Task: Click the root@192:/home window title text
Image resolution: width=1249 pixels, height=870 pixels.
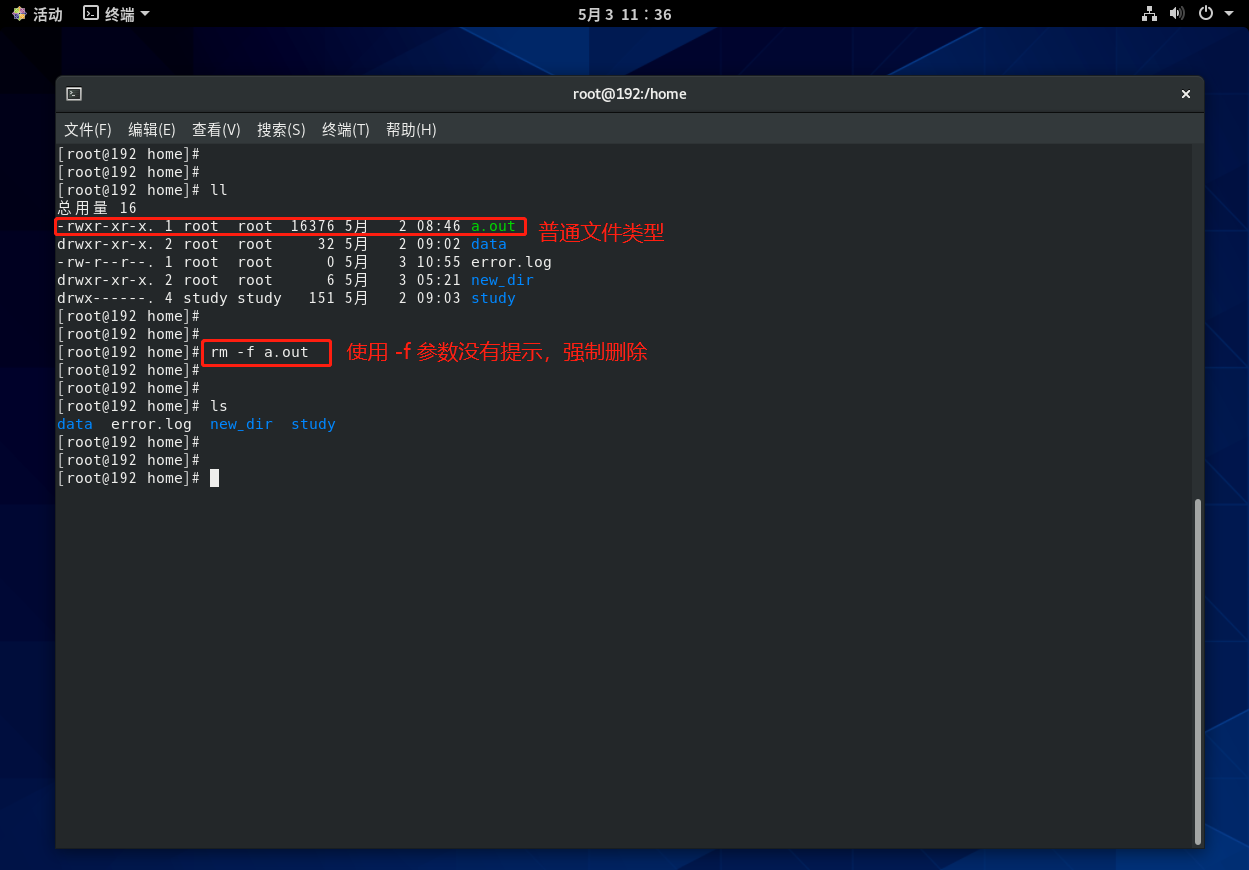Action: click(629, 94)
